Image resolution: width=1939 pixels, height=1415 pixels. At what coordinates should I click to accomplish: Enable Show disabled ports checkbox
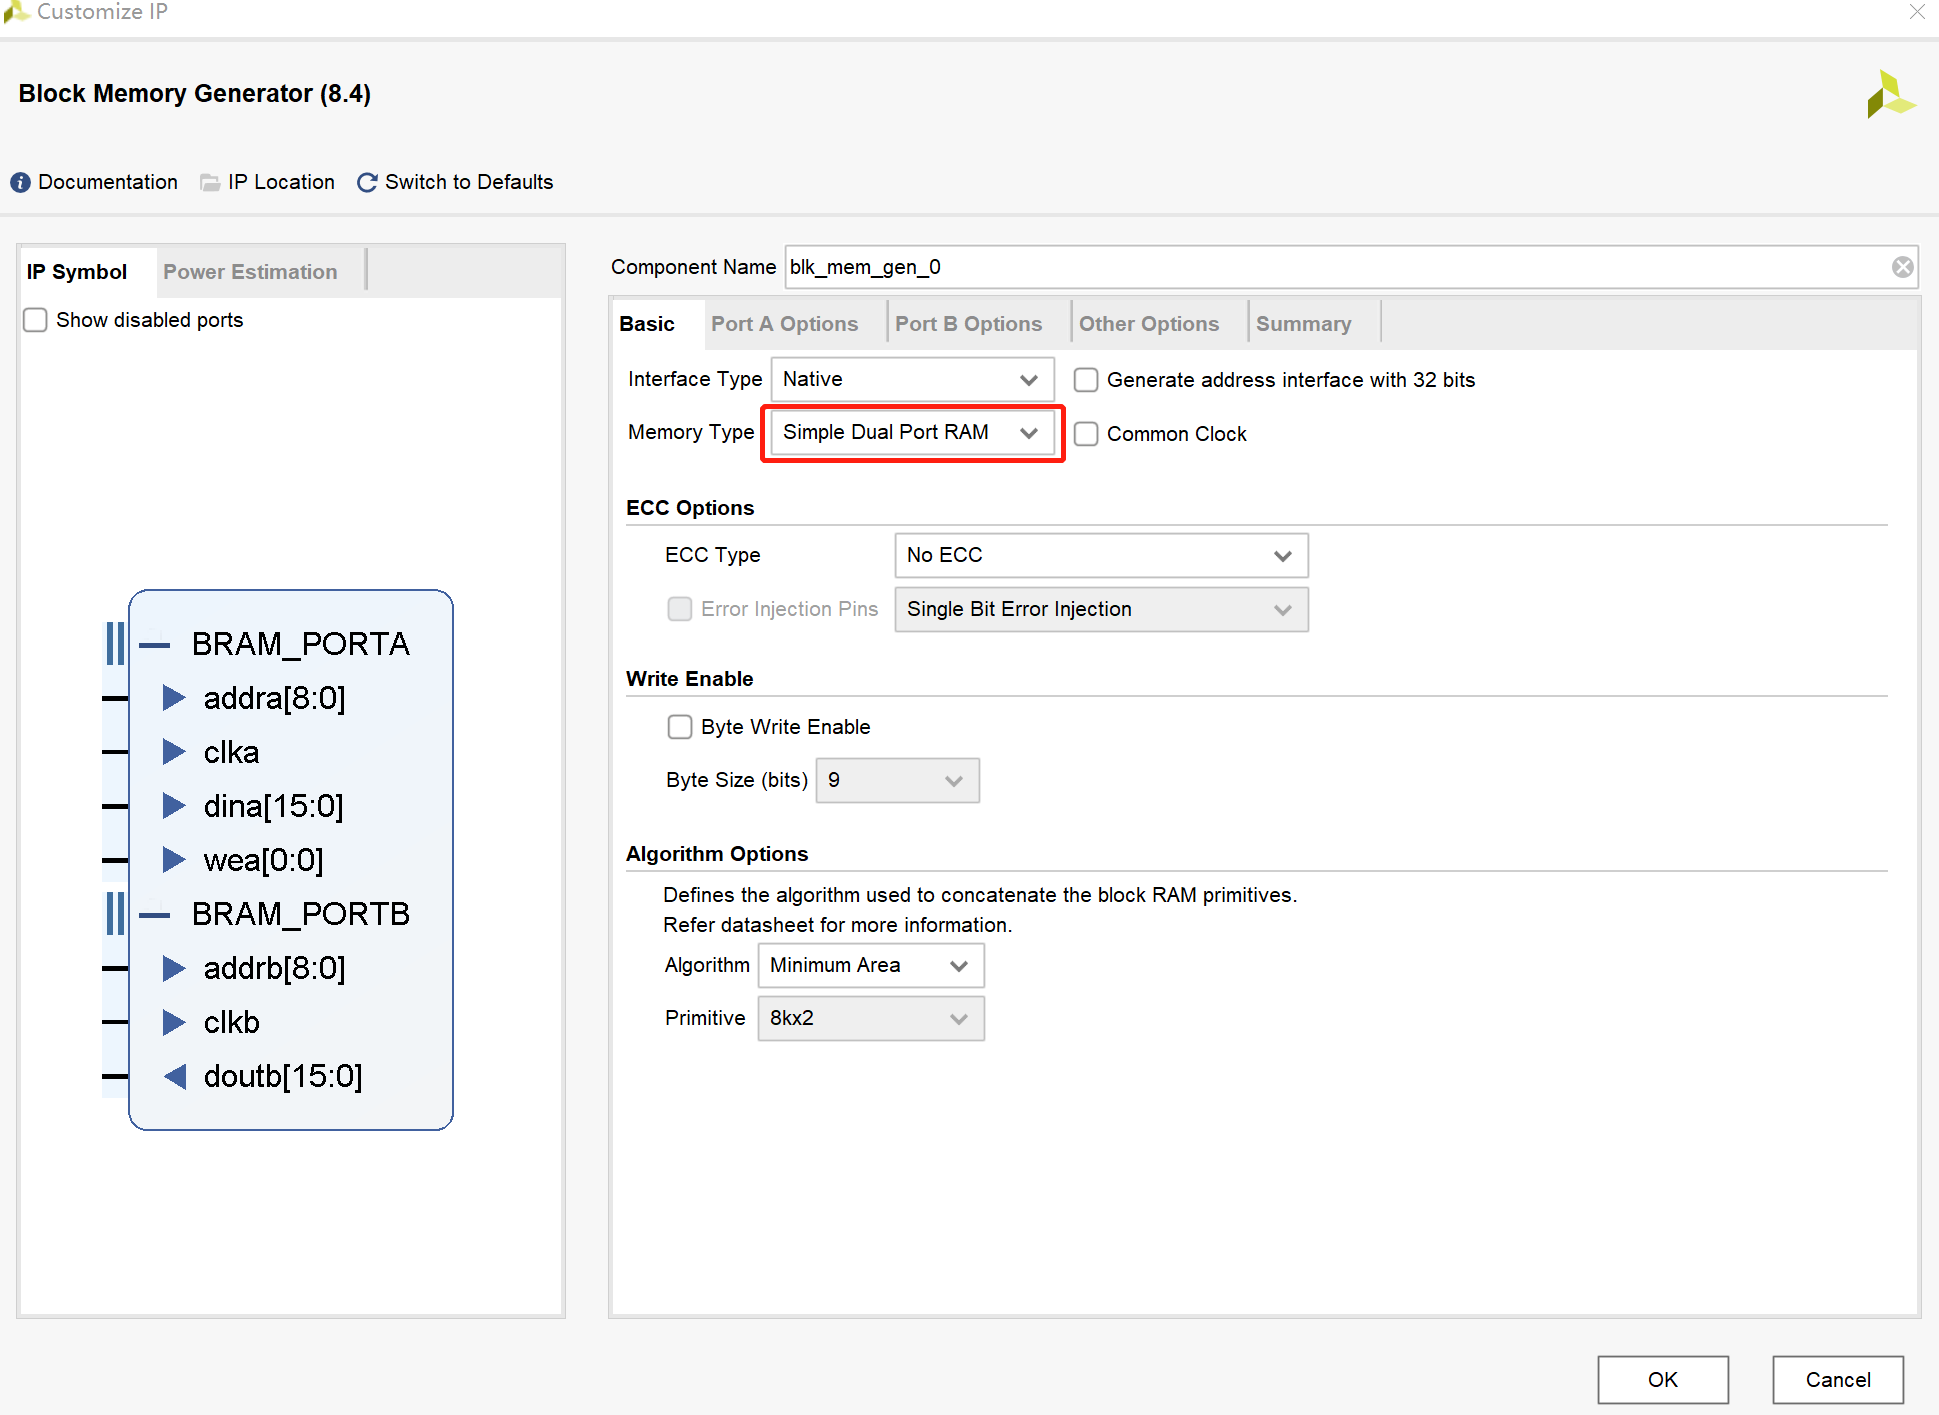click(x=36, y=320)
